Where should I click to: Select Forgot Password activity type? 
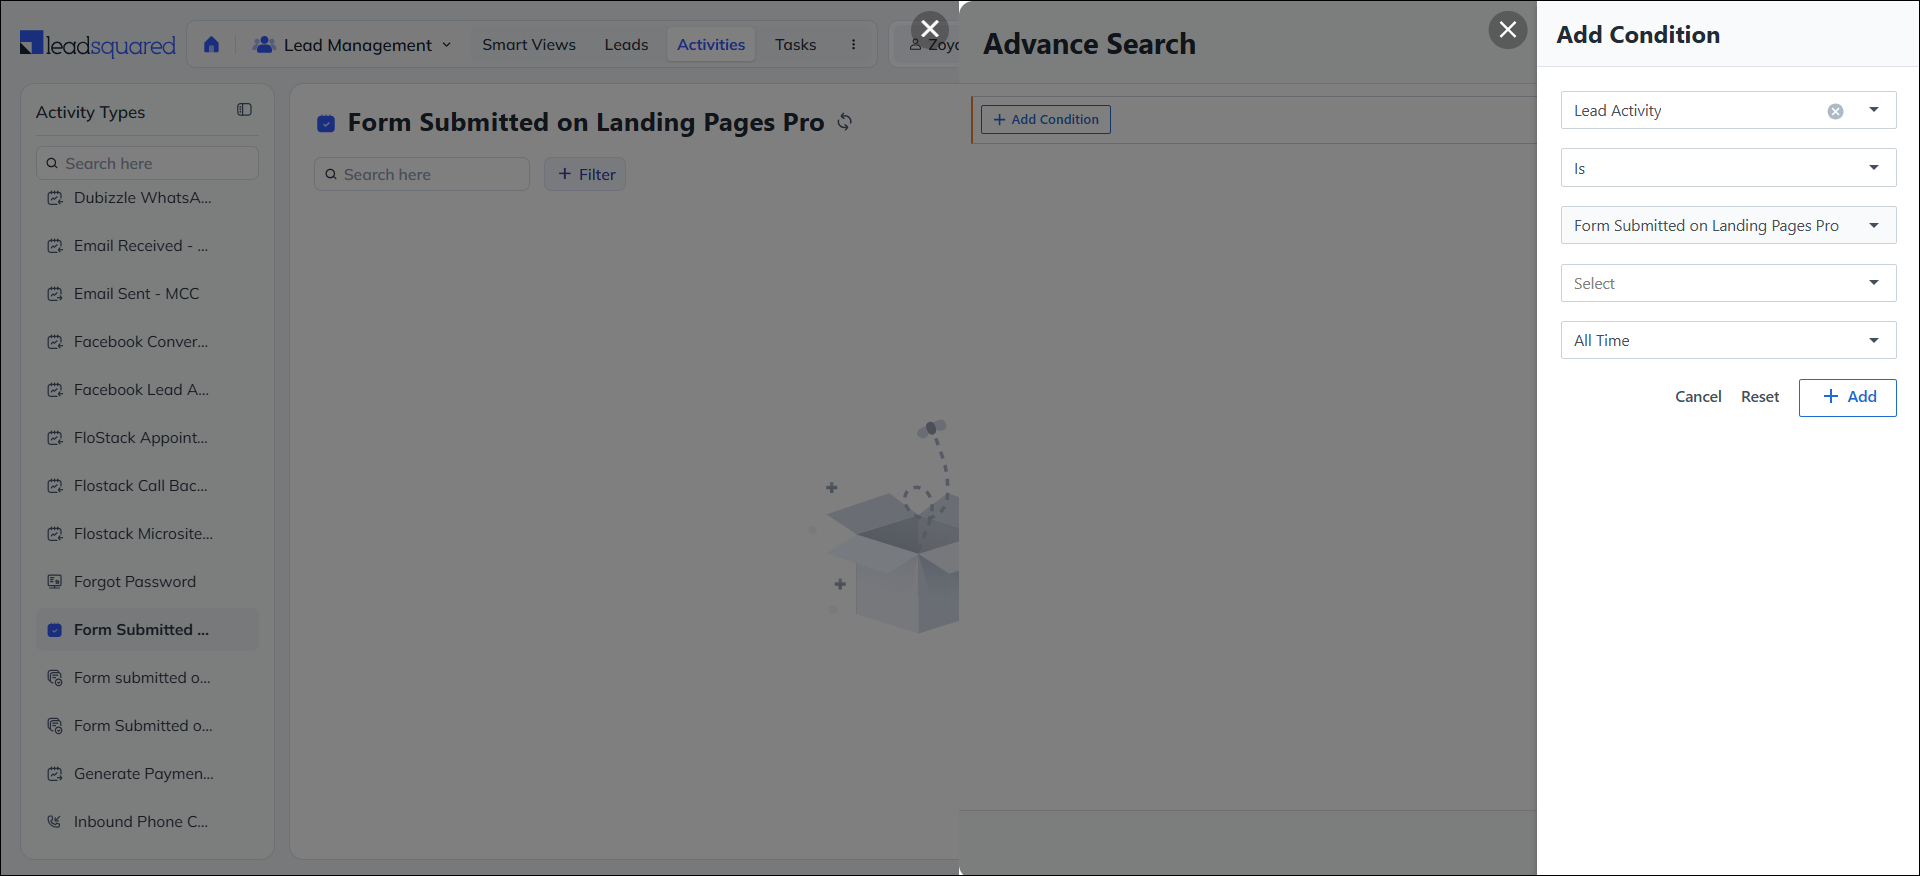[x=147, y=582]
